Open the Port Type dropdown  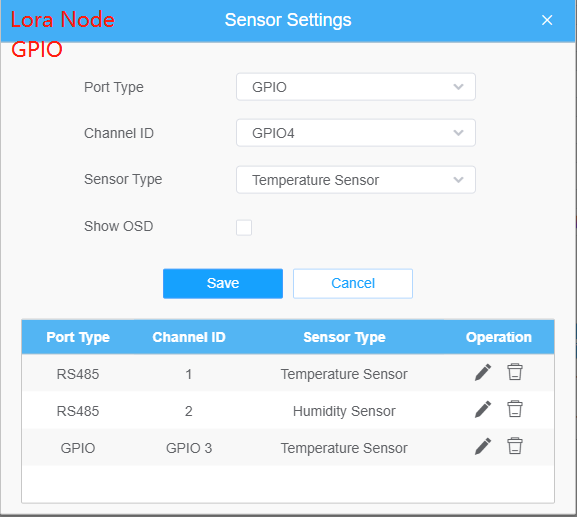click(356, 87)
